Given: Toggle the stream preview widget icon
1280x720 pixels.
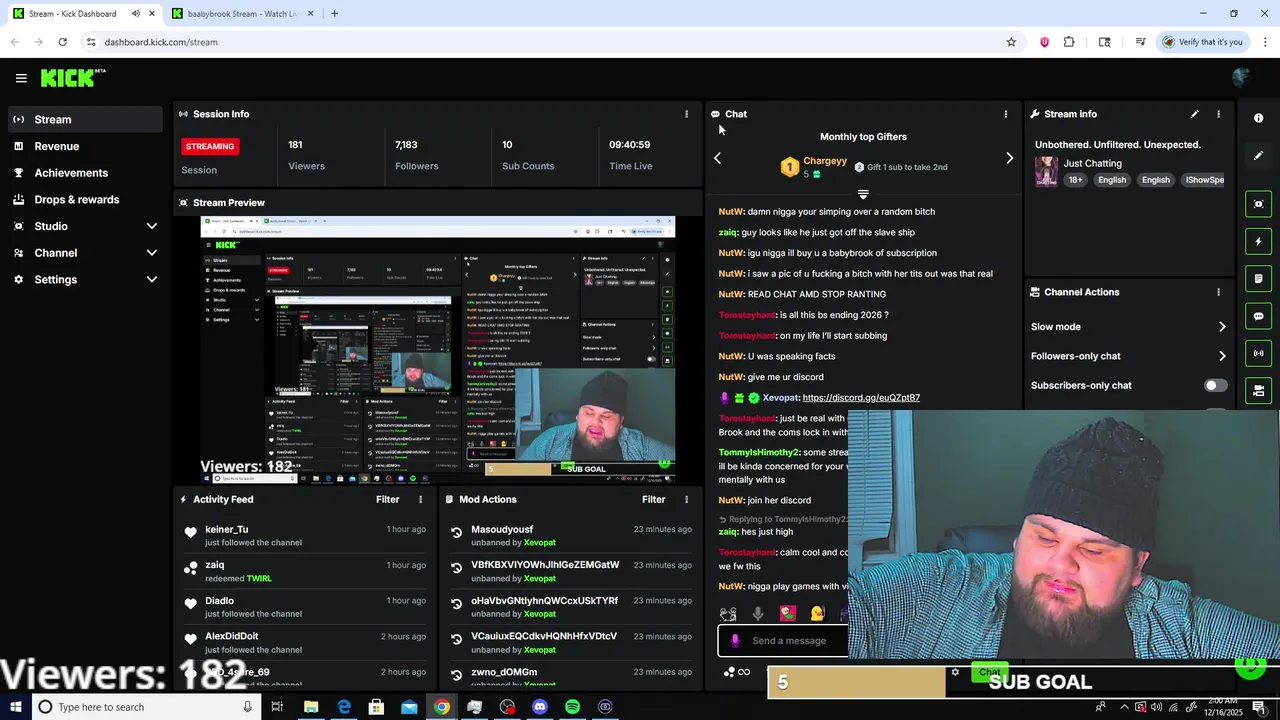Looking at the screenshot, I should coord(1258,204).
